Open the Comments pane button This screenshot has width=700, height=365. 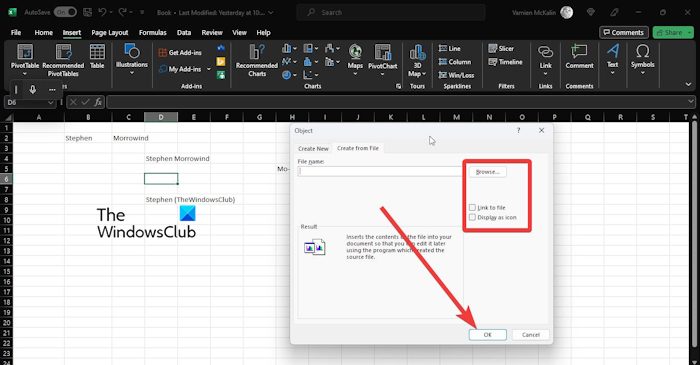coord(624,33)
